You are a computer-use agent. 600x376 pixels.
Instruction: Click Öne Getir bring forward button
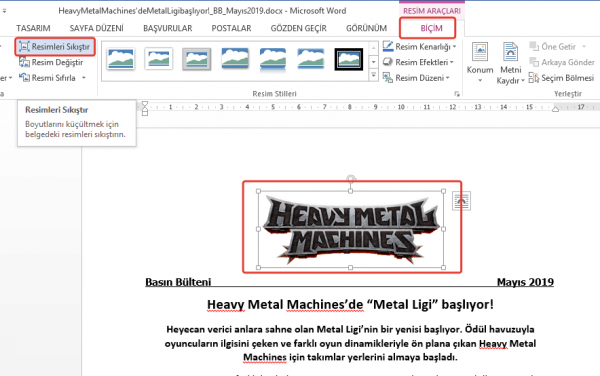coord(553,47)
